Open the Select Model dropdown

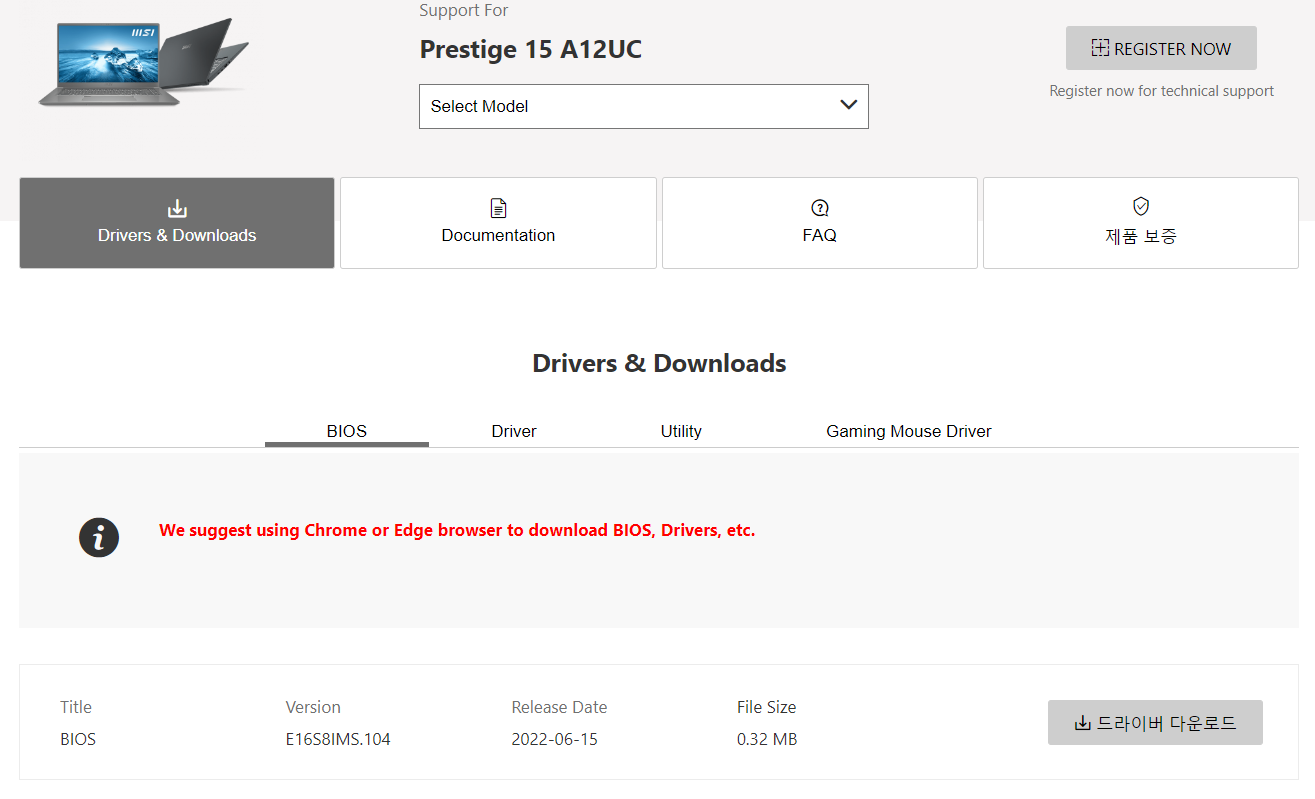tap(643, 106)
